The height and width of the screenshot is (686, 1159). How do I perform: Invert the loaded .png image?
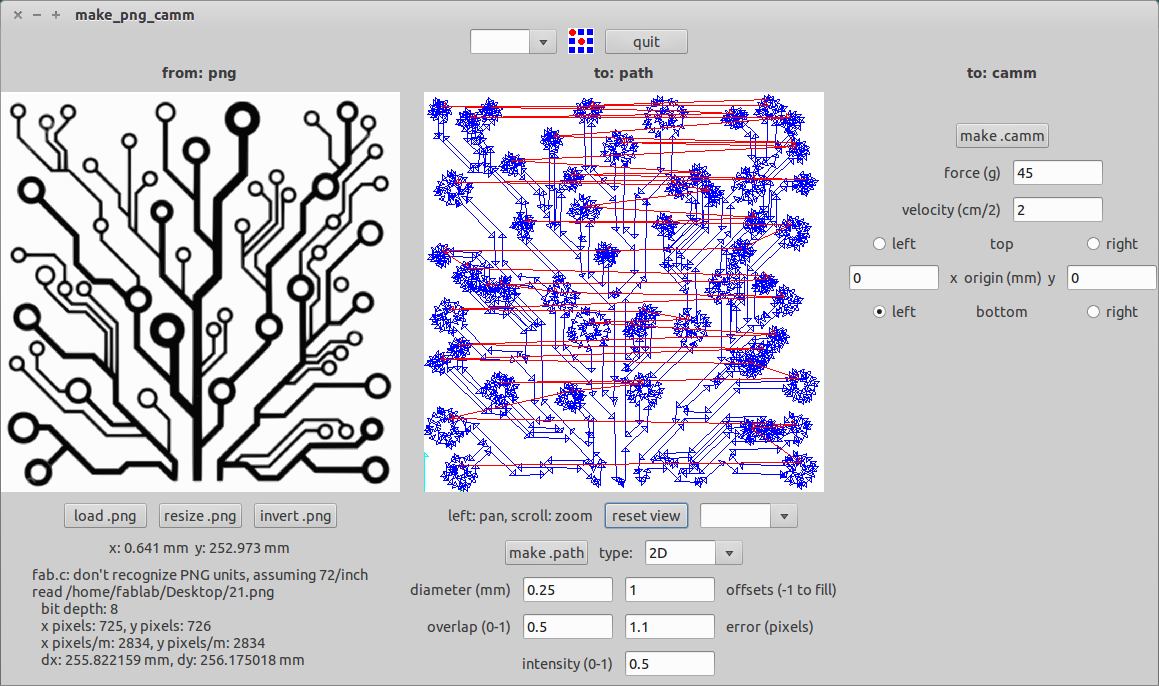coord(295,516)
